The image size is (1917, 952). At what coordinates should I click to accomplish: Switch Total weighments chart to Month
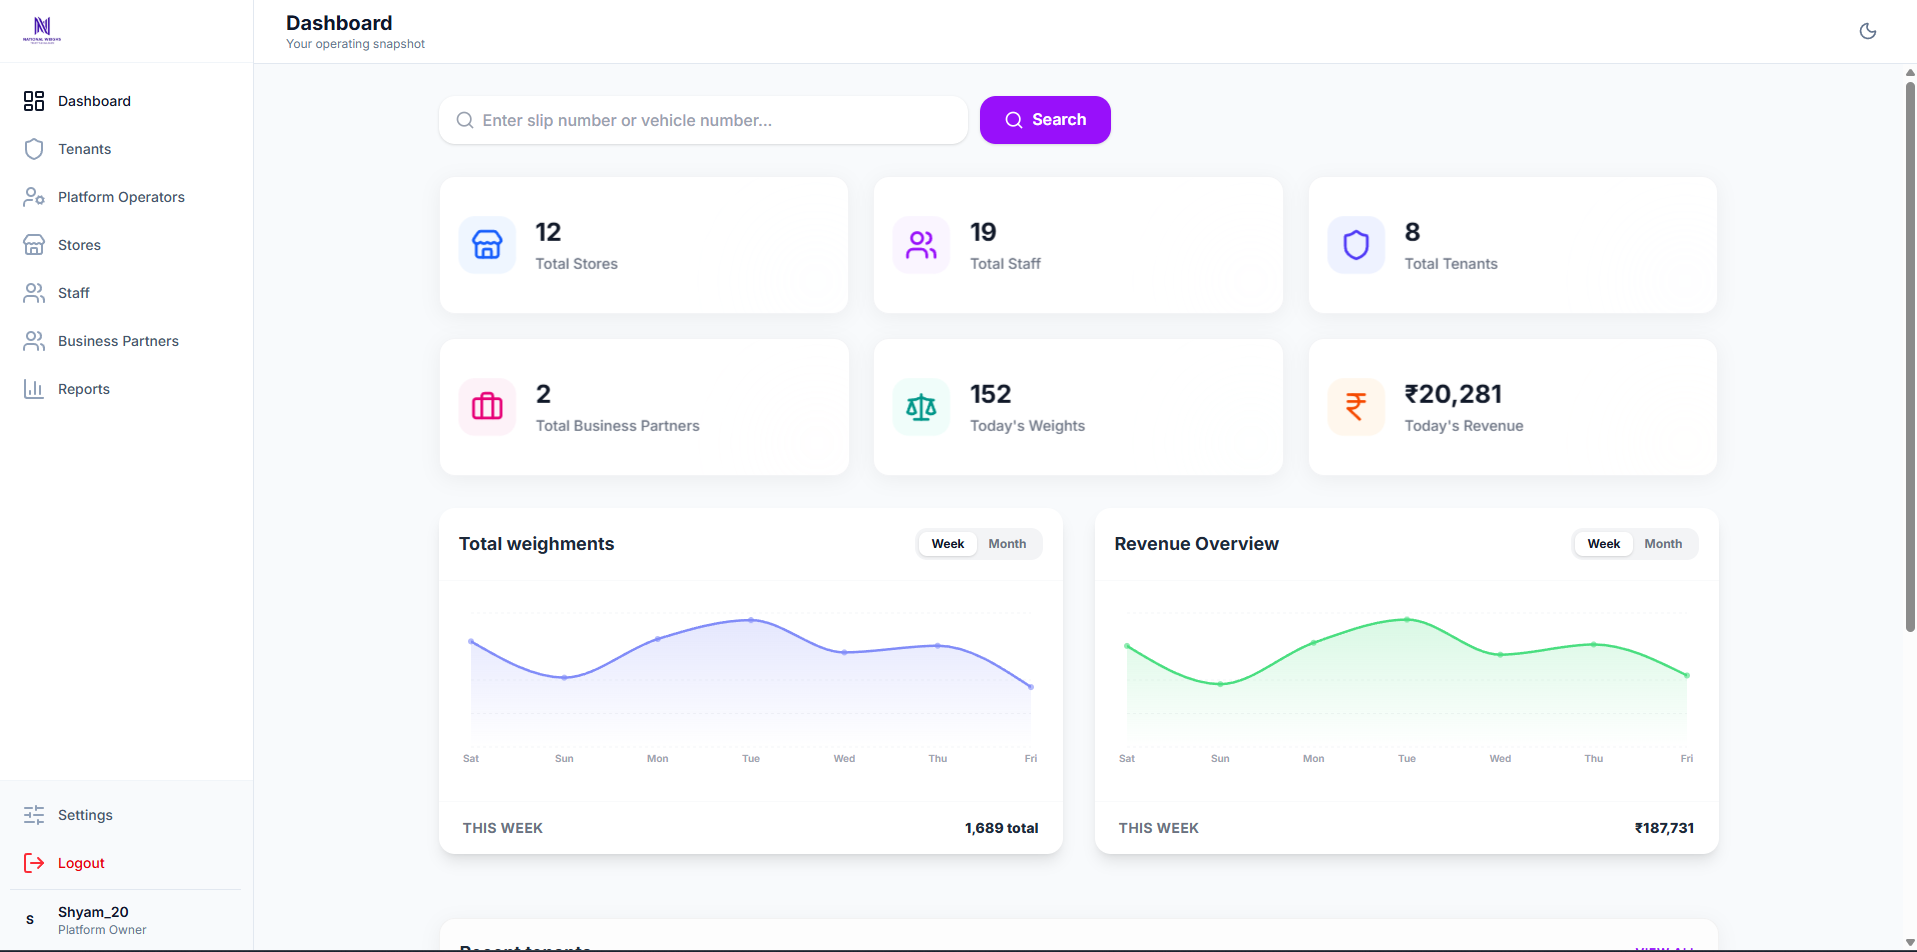(1007, 544)
